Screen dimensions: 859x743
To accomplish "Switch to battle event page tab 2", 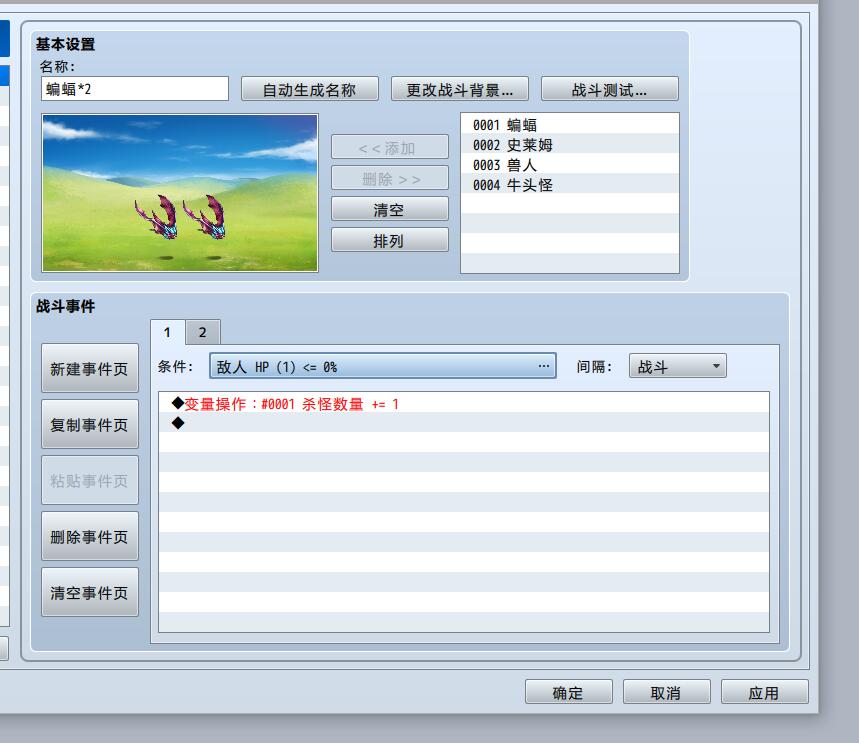I will [203, 332].
